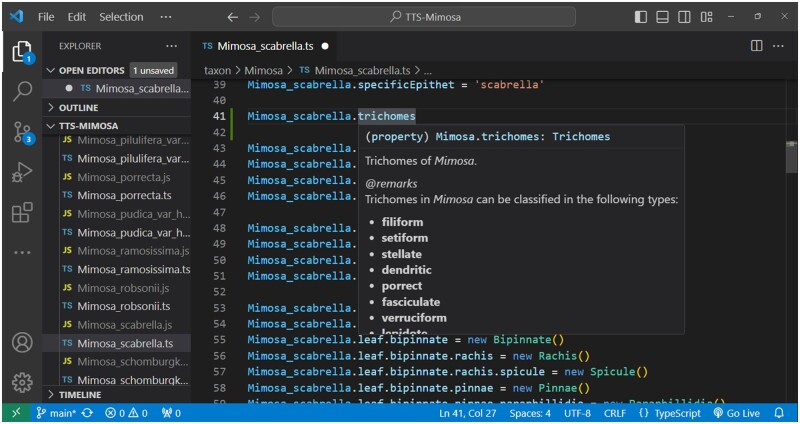Click the ports forwarded indicator showing 0
800x424 pixels.
[171, 413]
